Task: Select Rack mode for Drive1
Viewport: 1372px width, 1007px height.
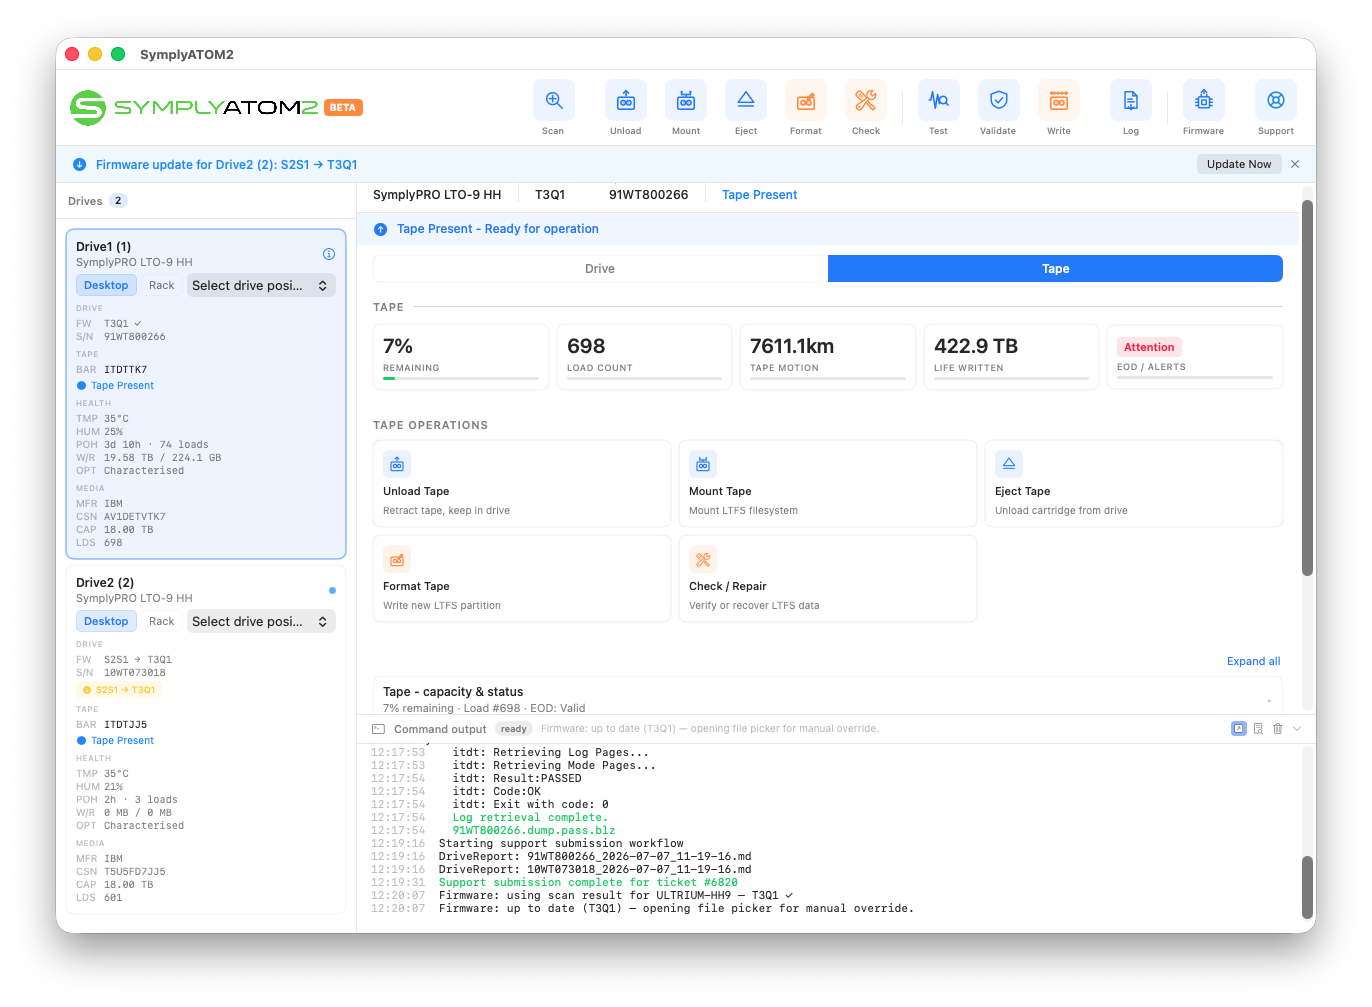Action: tap(161, 285)
